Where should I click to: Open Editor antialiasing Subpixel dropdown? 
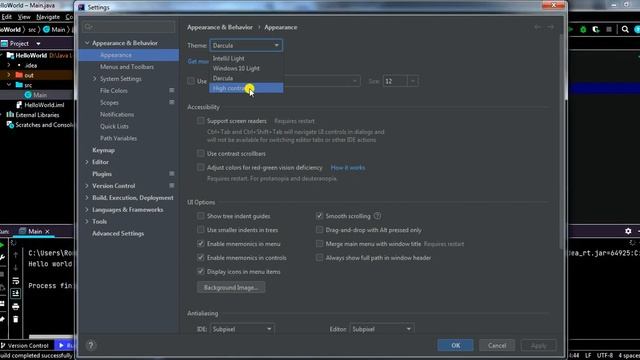click(x=382, y=329)
